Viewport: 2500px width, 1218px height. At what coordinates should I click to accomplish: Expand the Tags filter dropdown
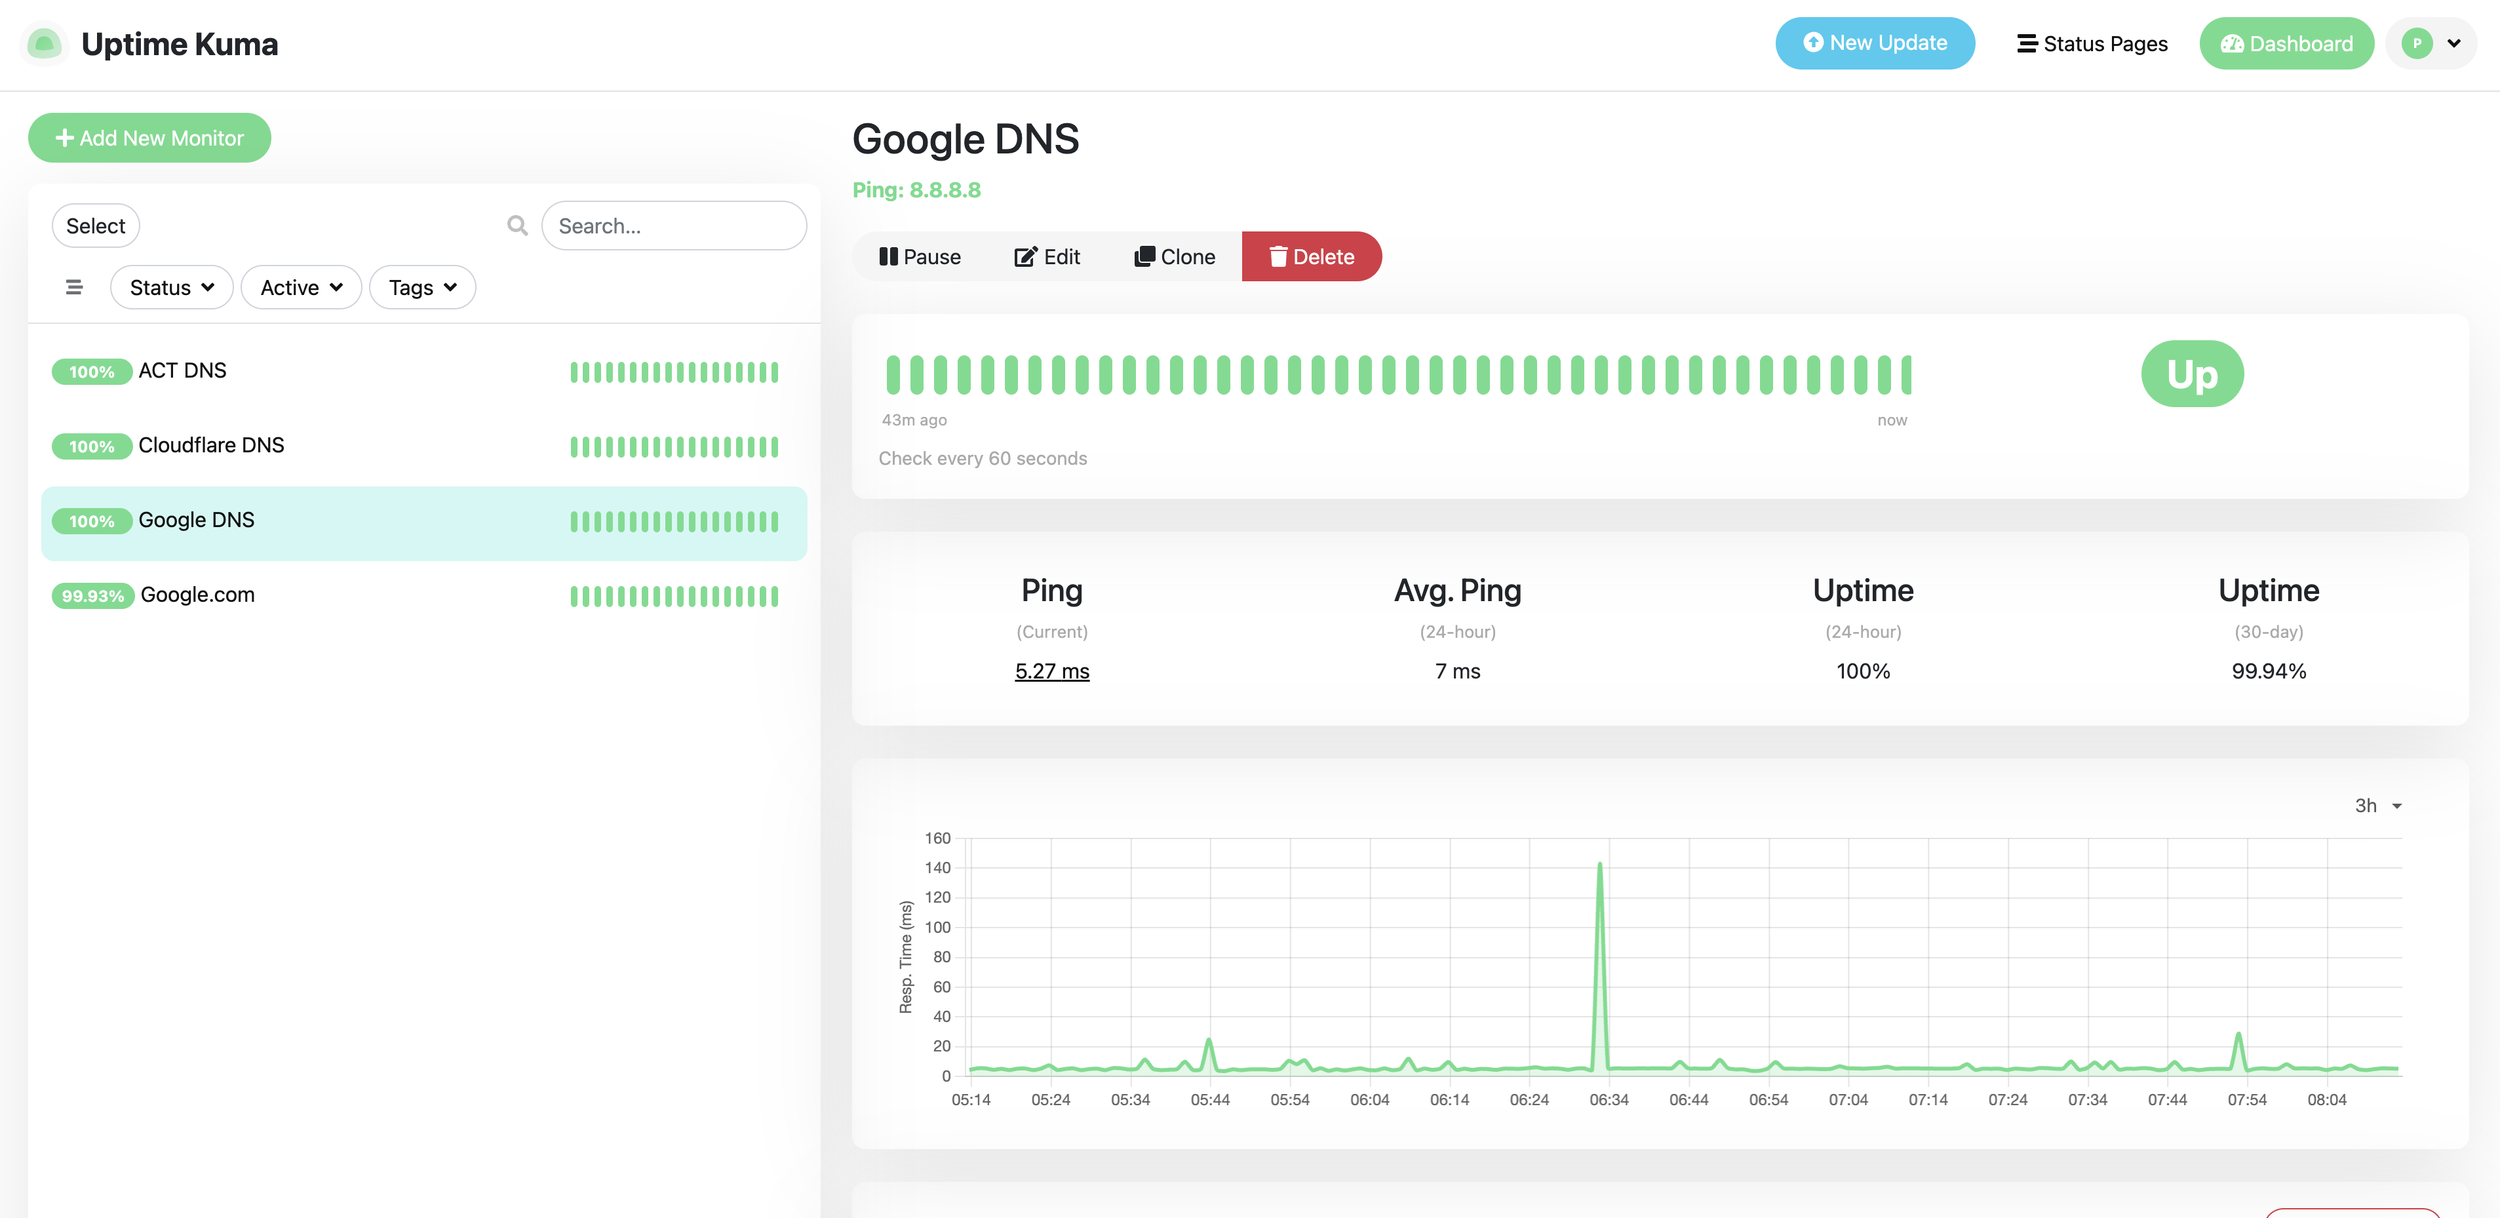(422, 288)
